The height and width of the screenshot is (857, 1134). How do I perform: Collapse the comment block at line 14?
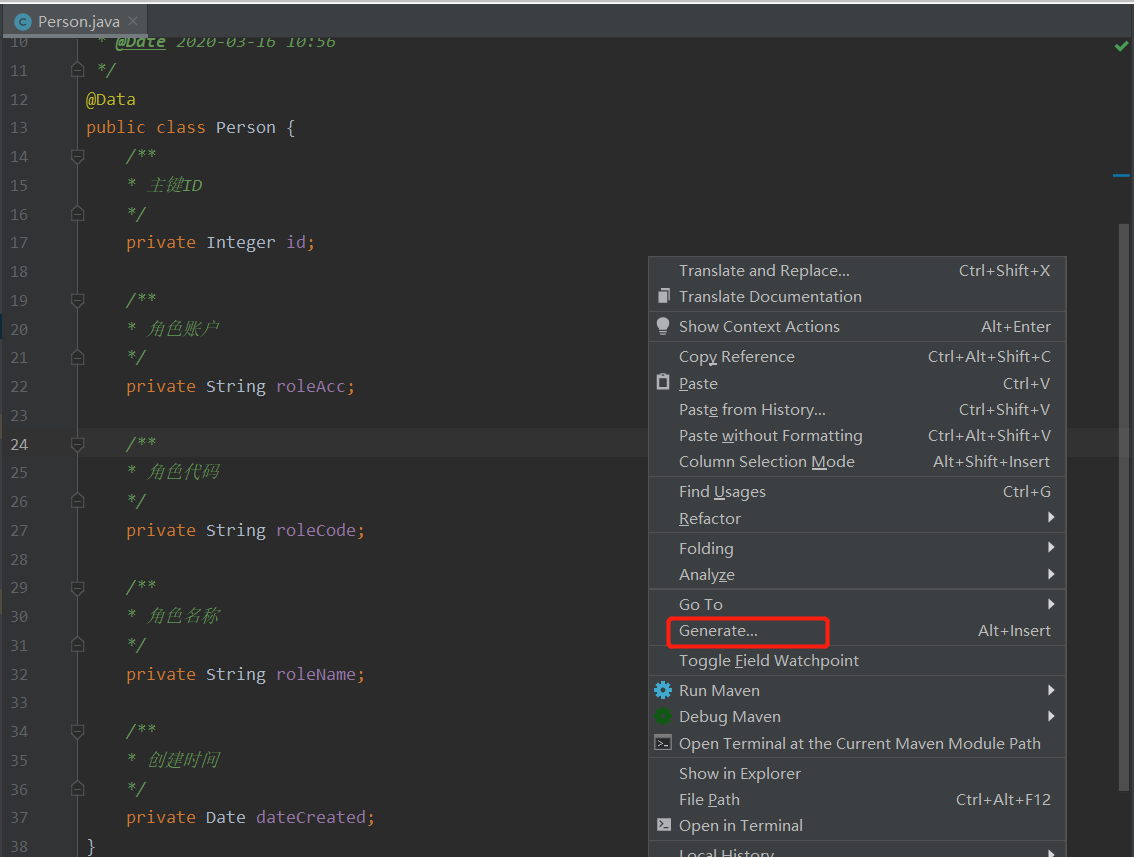77,156
